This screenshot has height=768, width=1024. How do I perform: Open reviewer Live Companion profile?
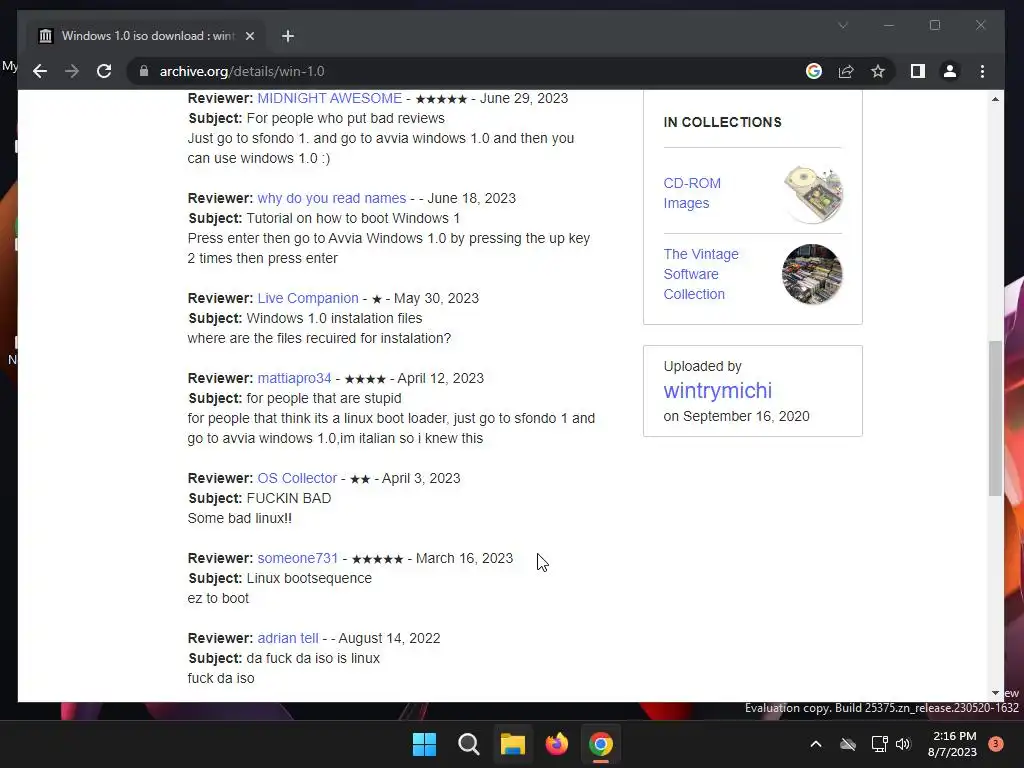pos(308,298)
